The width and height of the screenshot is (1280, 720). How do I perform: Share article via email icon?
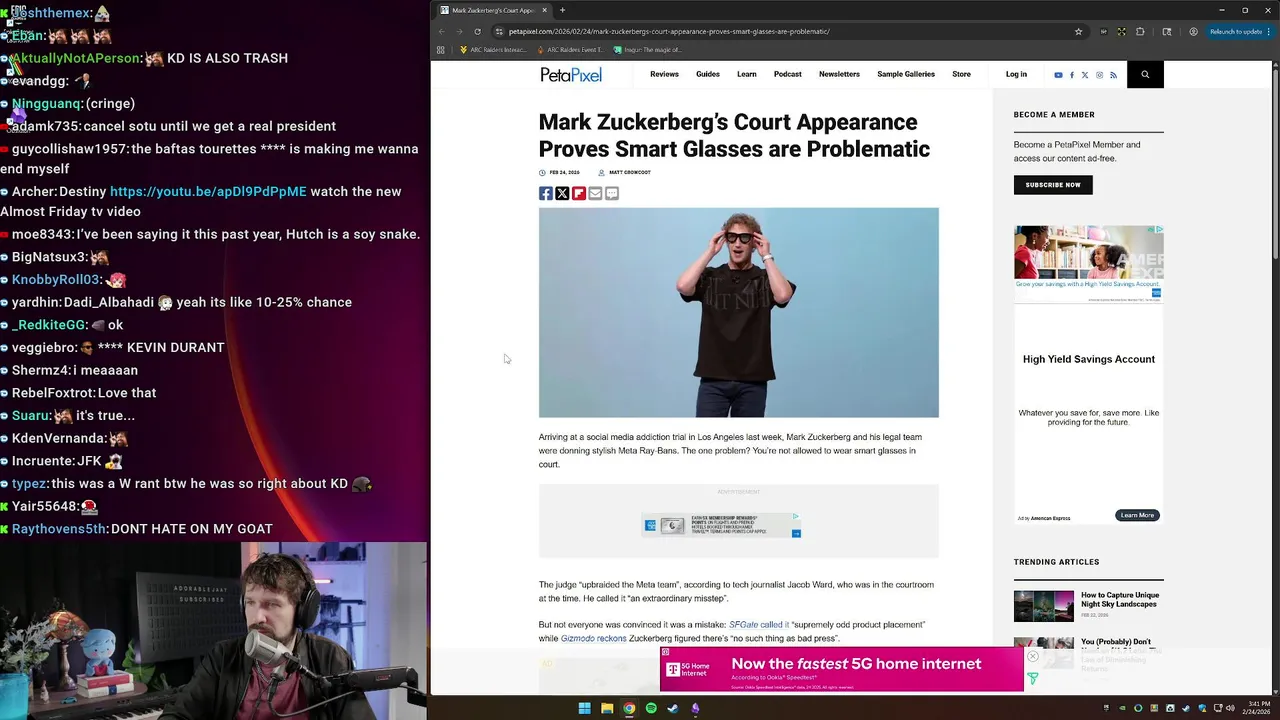pyautogui.click(x=595, y=193)
